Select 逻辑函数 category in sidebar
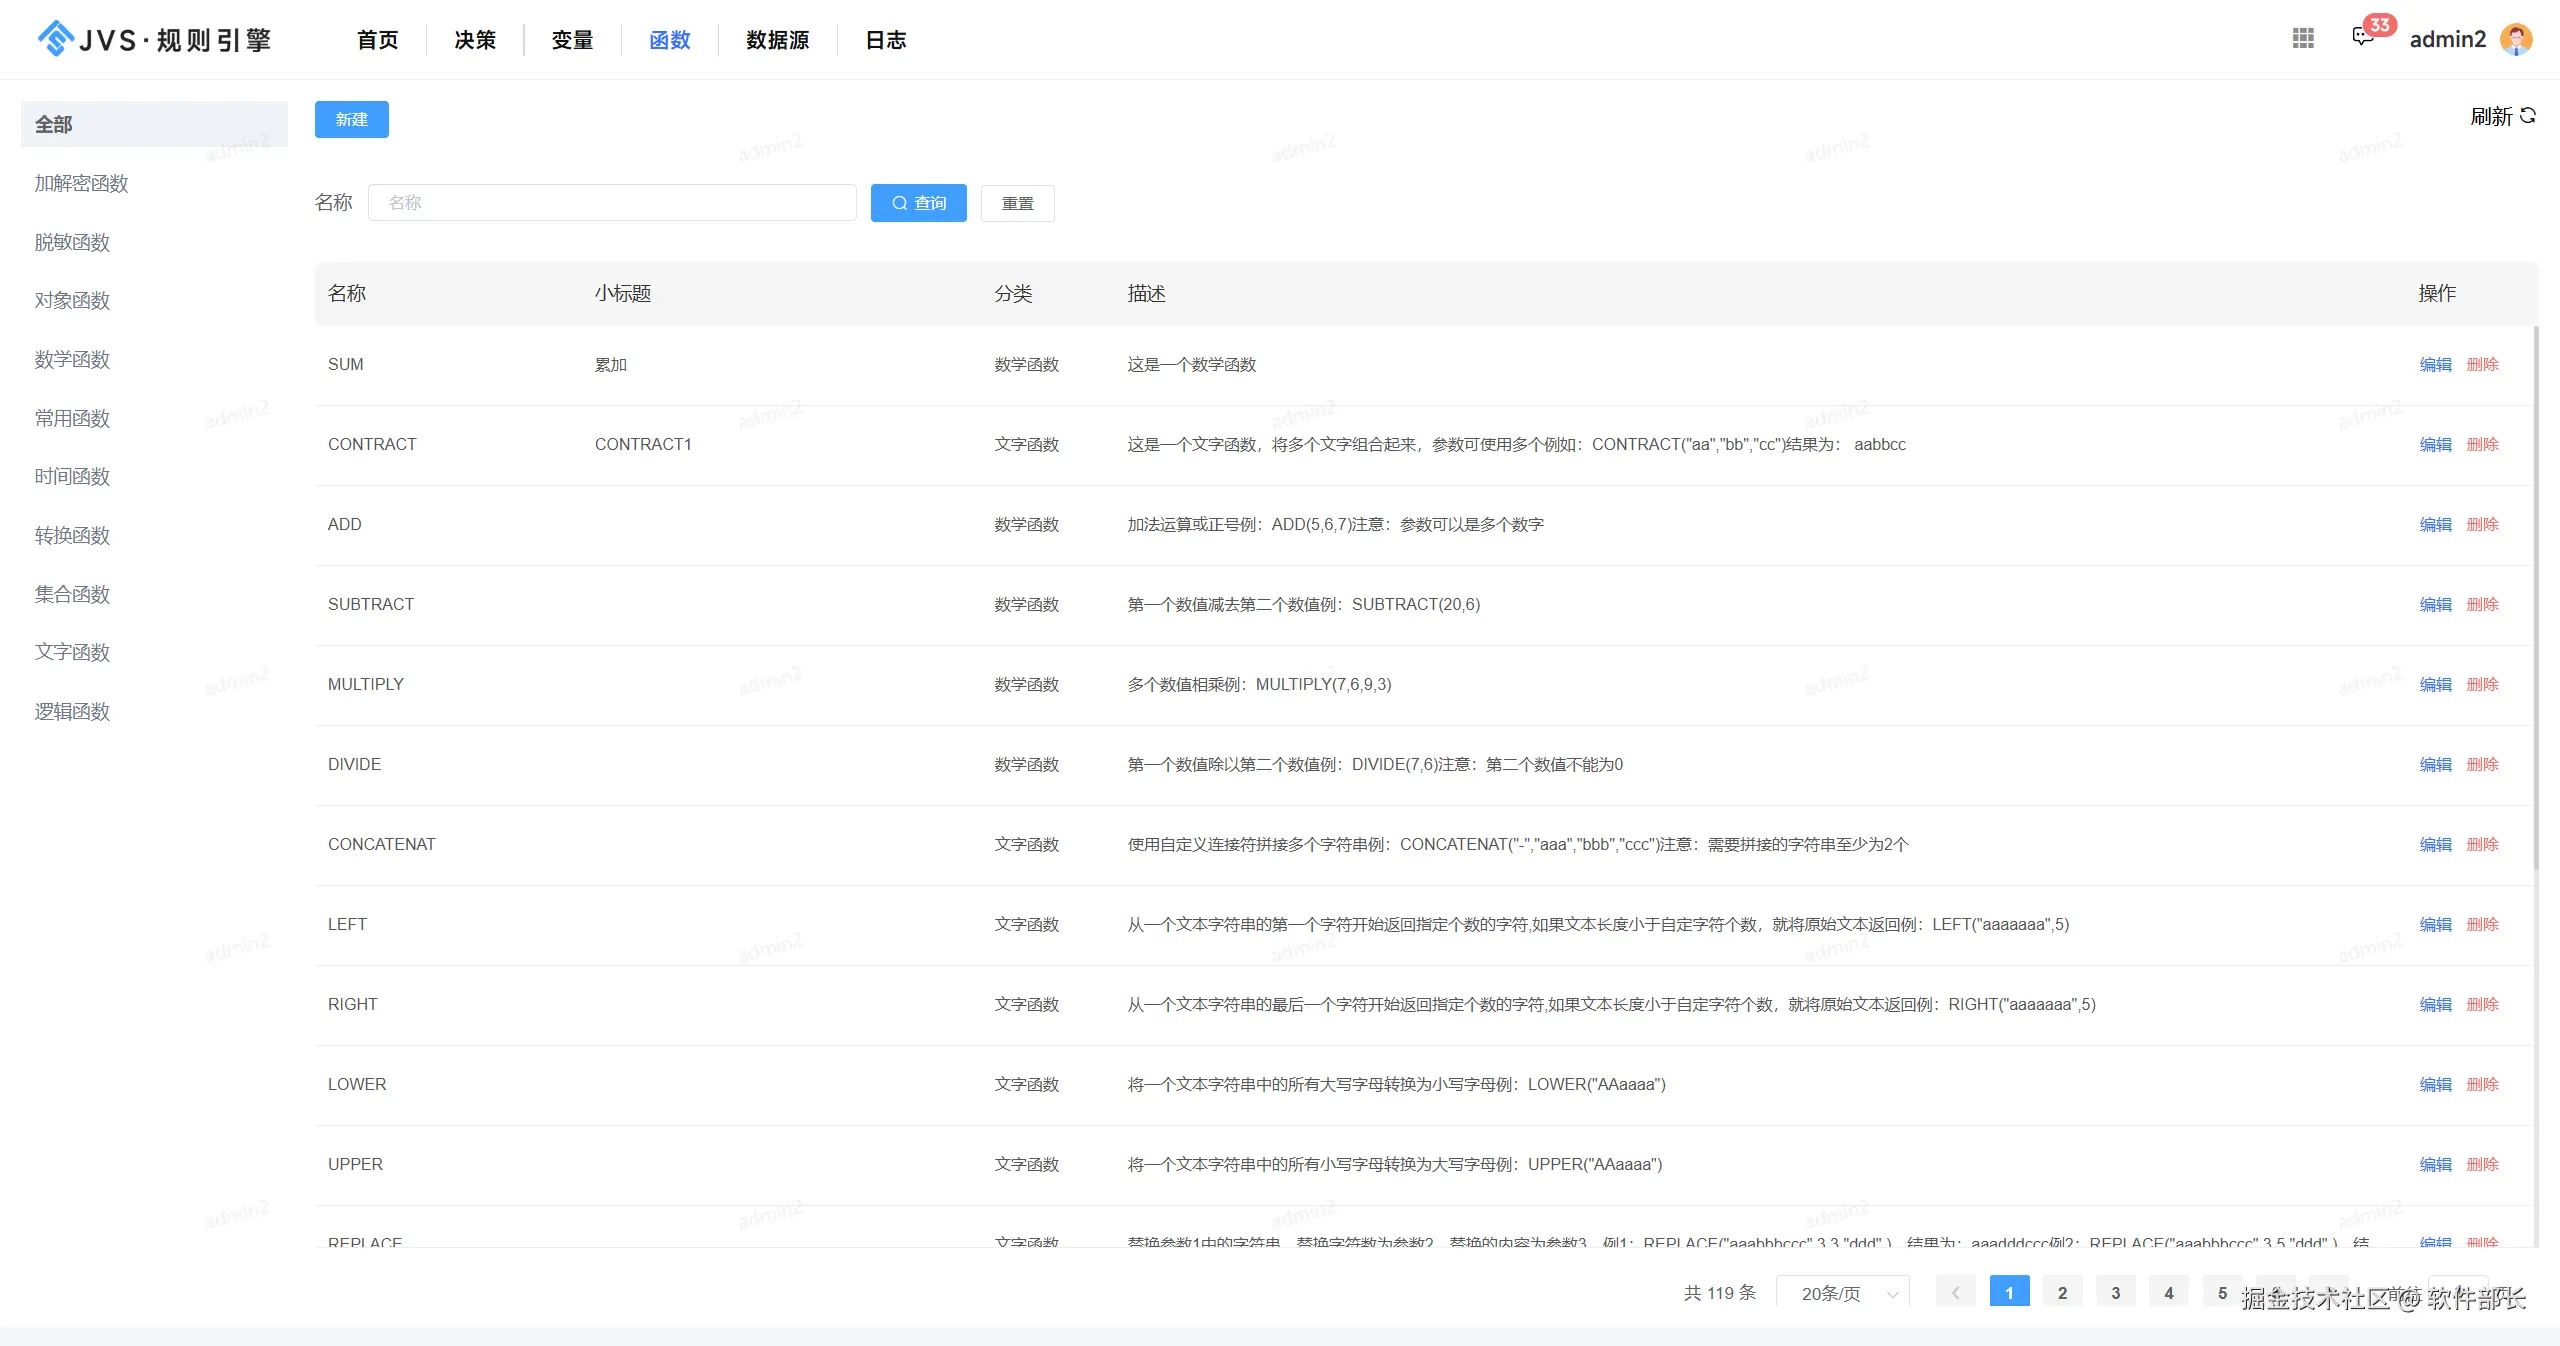Viewport: 2560px width, 1346px height. point(72,711)
